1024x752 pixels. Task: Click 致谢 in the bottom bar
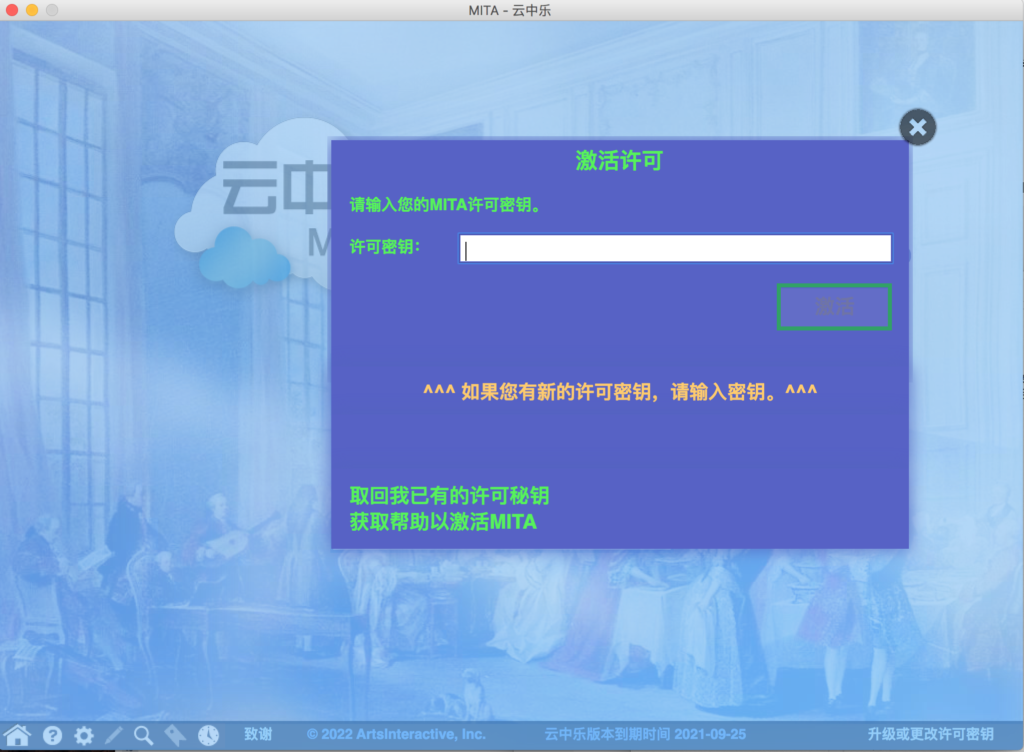(x=258, y=735)
